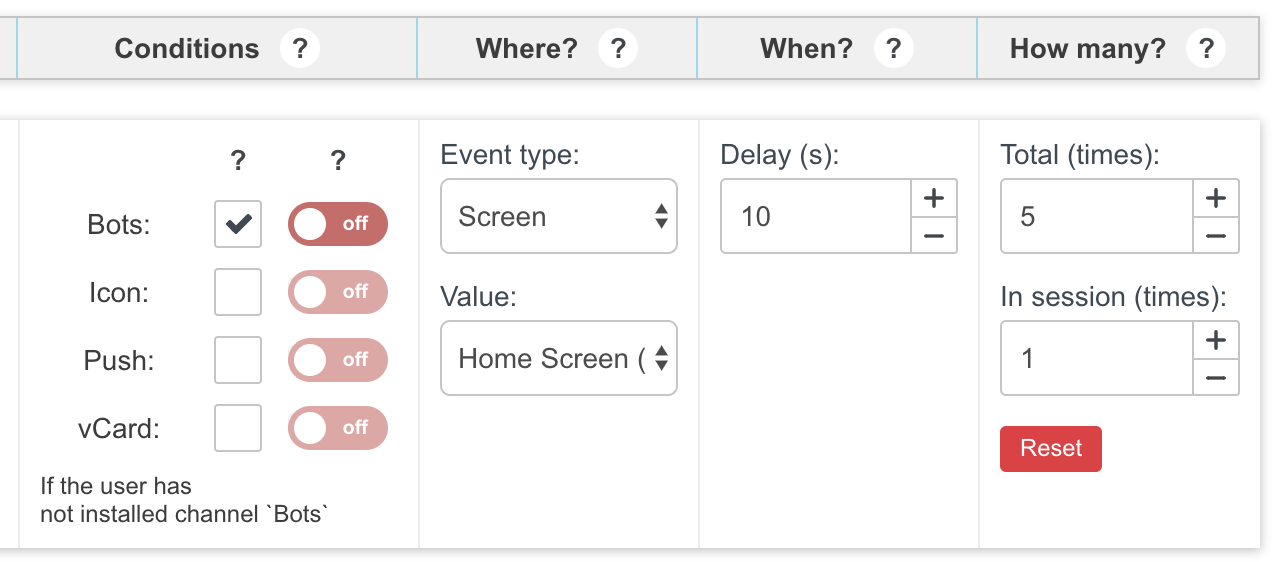Turn on the Bots toggle switch
Image resolution: width=1272 pixels, height=562 pixels.
(338, 224)
